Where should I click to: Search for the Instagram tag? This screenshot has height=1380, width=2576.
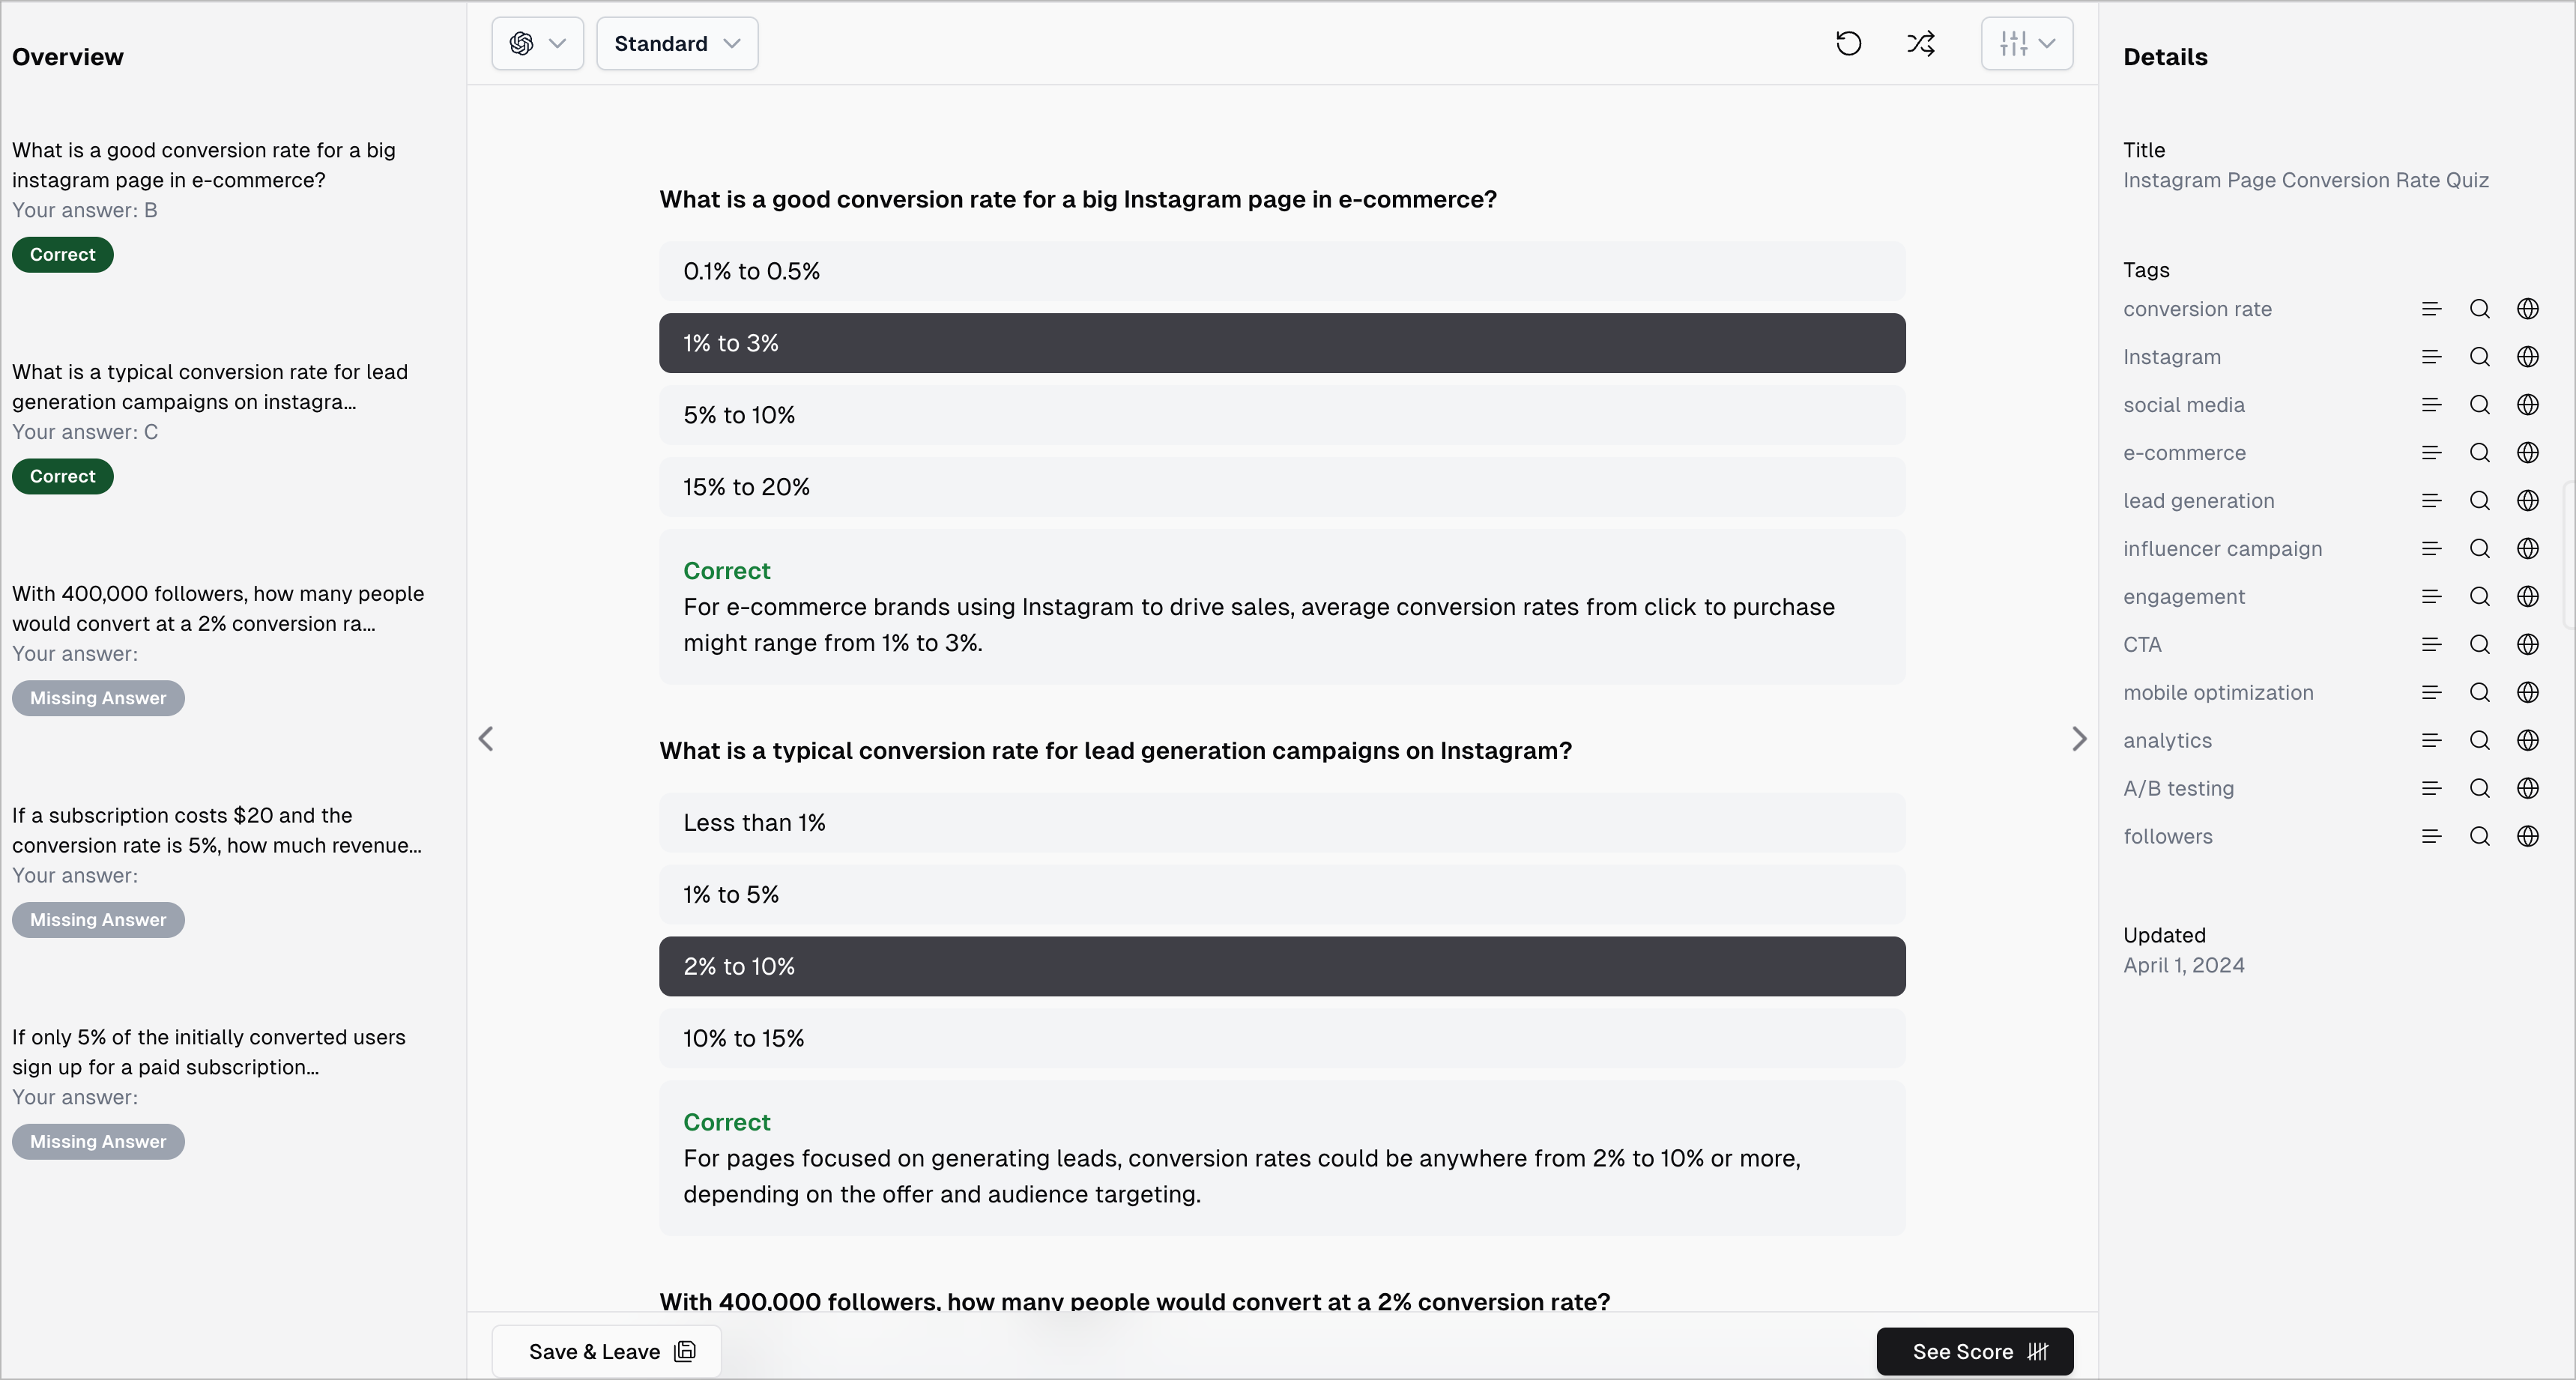point(2479,357)
